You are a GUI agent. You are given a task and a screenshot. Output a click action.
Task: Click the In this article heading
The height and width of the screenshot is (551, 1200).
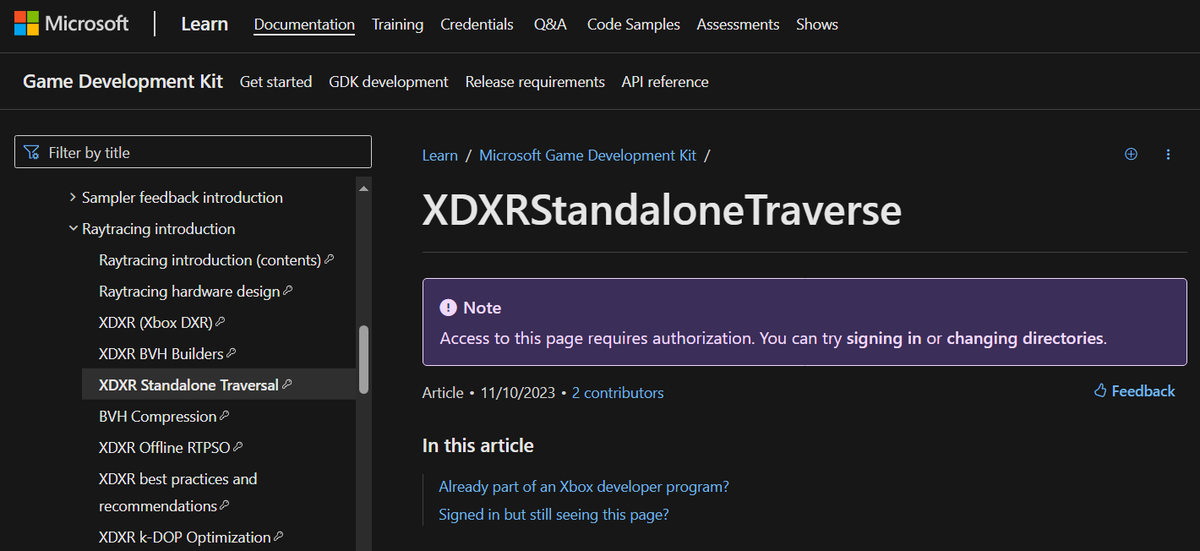pyautogui.click(x=478, y=445)
